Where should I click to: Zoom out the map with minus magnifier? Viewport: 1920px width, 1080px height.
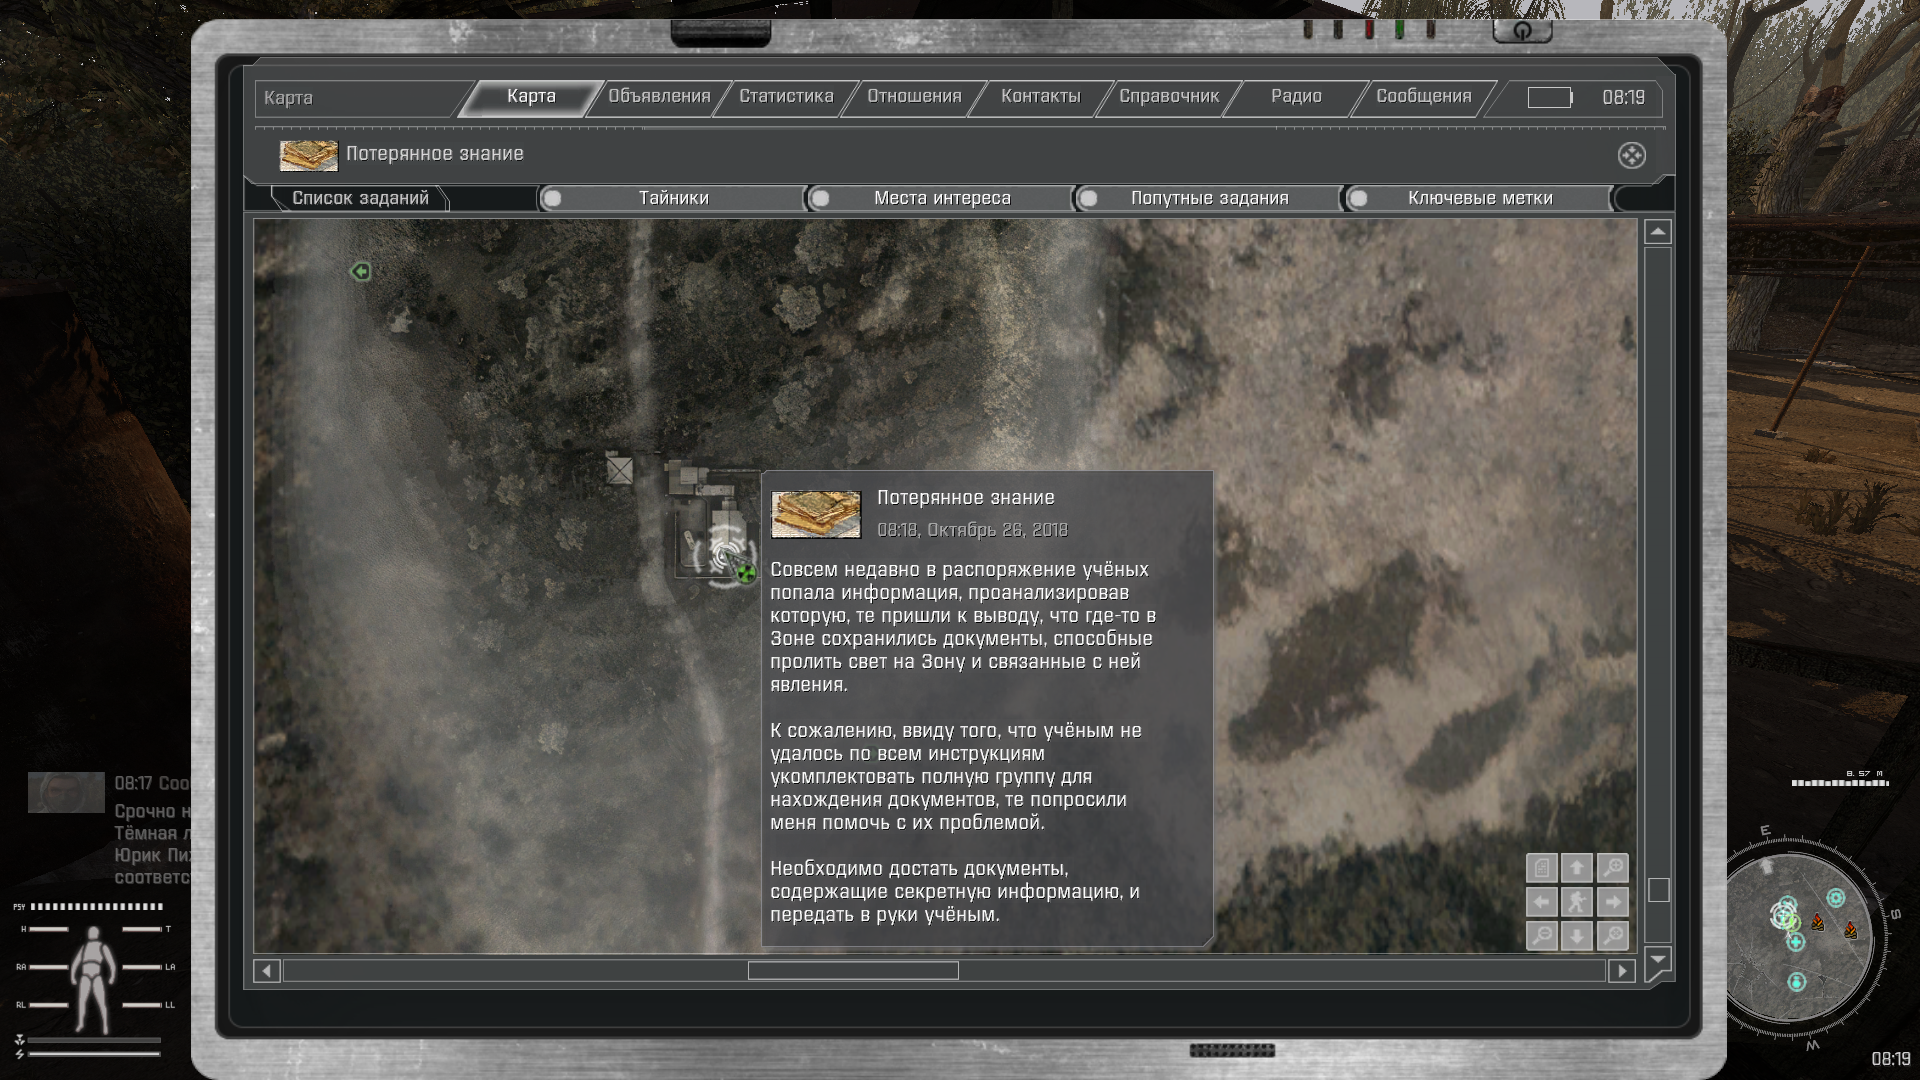pos(1542,936)
